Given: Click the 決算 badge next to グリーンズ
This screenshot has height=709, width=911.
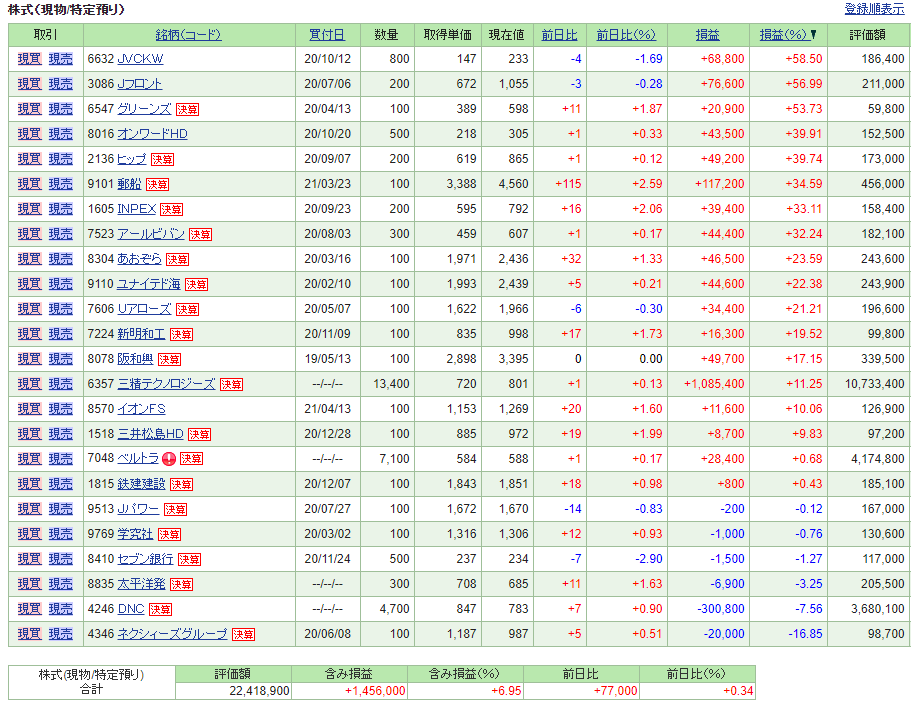Looking at the screenshot, I should pos(188,109).
